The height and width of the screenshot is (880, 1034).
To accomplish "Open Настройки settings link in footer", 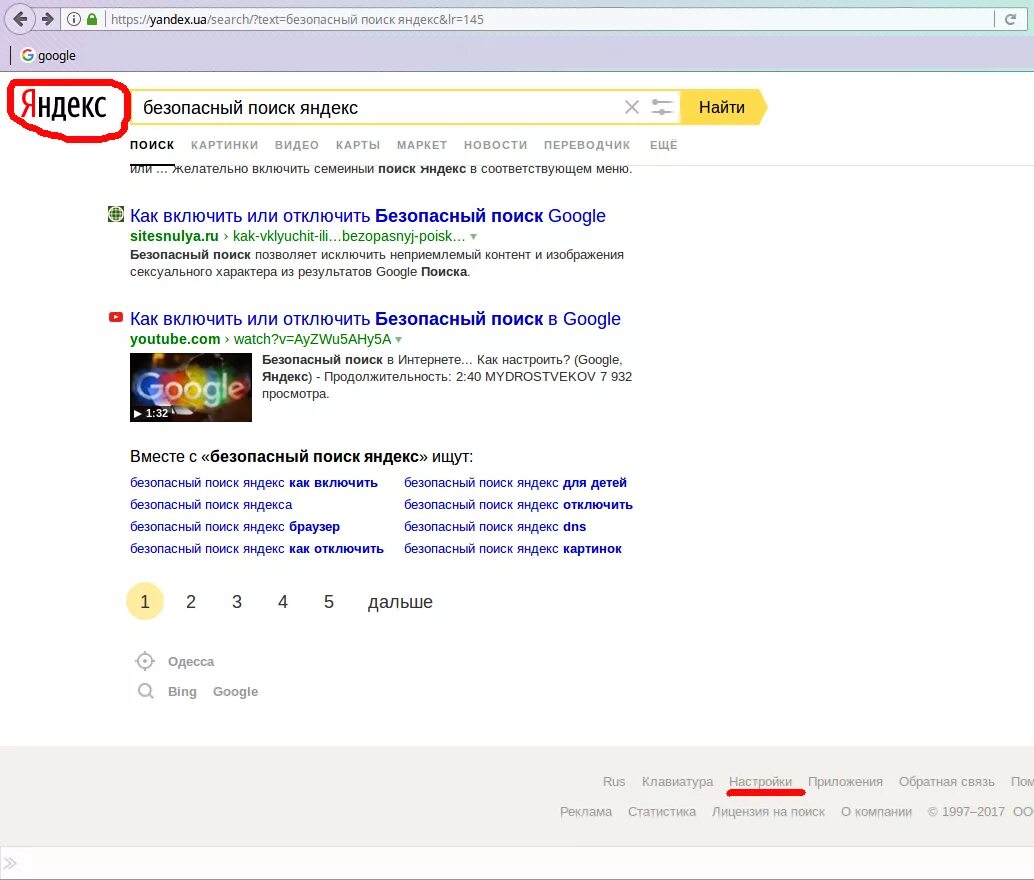I will [760, 781].
